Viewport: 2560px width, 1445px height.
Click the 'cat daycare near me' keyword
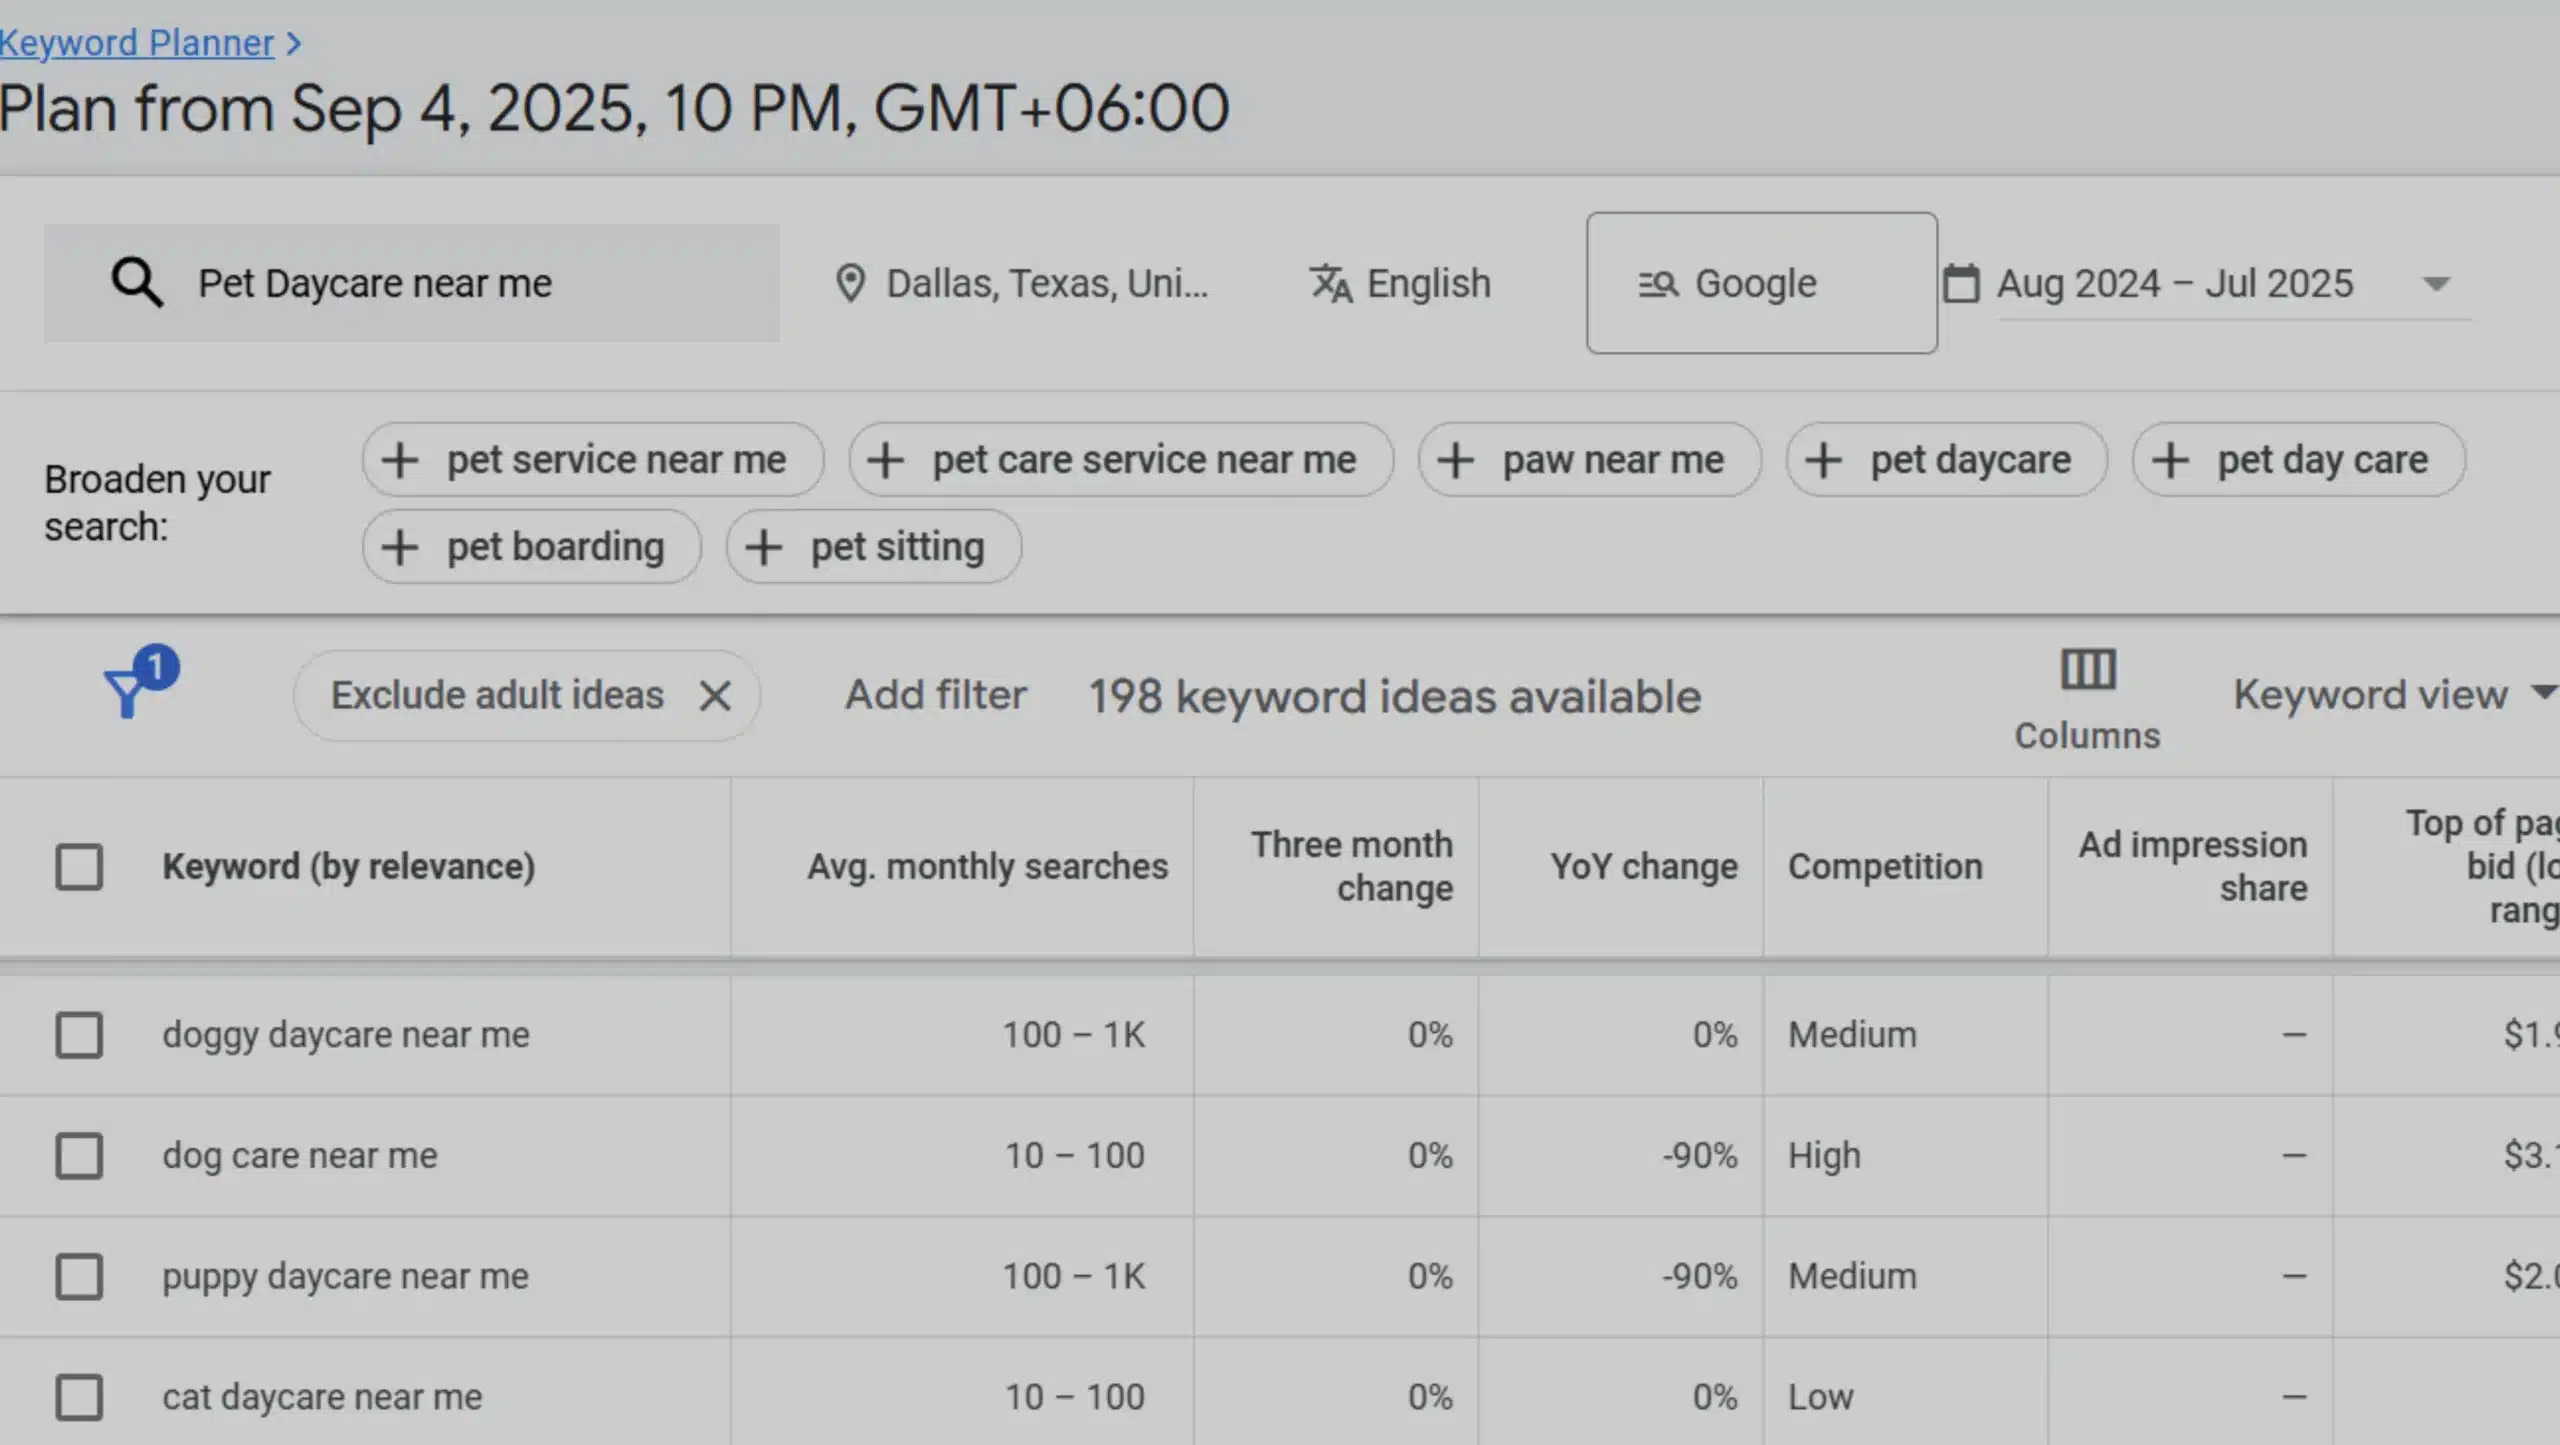322,1398
